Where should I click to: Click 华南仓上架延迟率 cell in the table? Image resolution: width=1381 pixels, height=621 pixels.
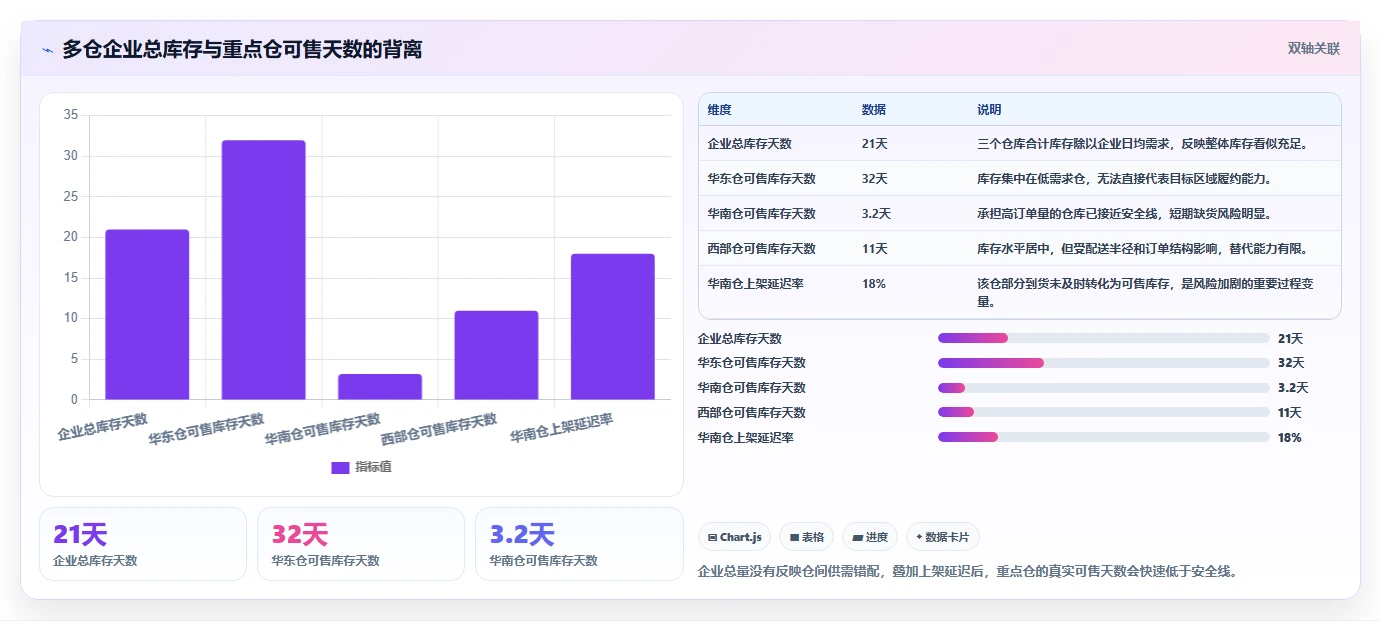(755, 284)
